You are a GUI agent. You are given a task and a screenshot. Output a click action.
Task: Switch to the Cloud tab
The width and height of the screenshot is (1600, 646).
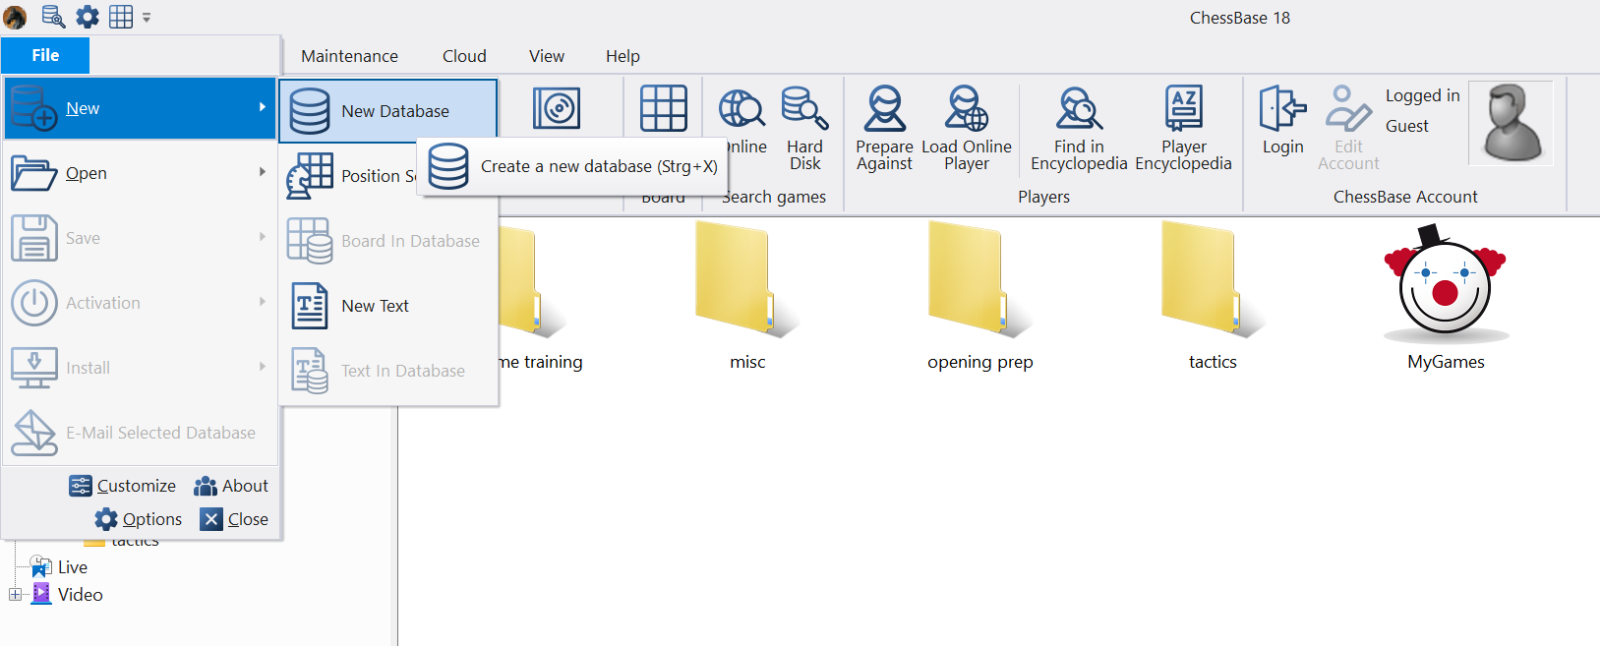pyautogui.click(x=464, y=56)
